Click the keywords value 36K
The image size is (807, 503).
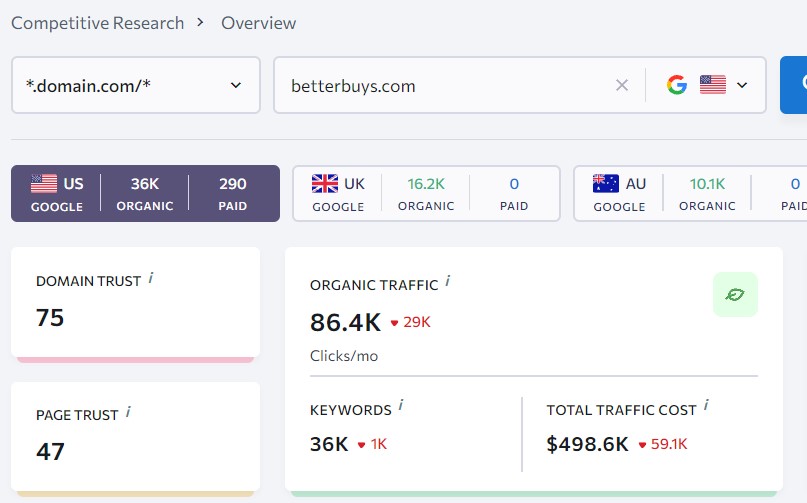tap(329, 444)
